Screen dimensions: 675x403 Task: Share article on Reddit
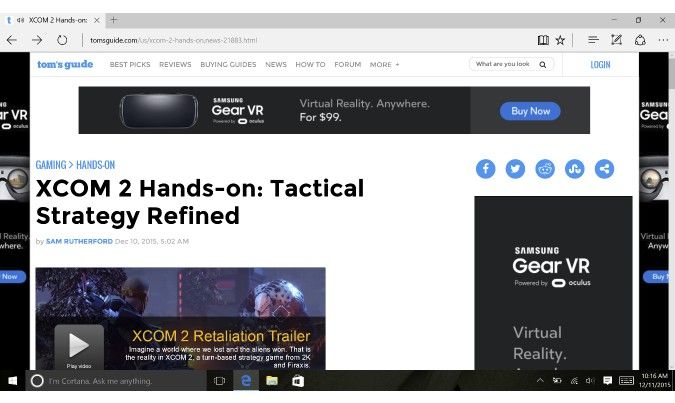coord(545,168)
